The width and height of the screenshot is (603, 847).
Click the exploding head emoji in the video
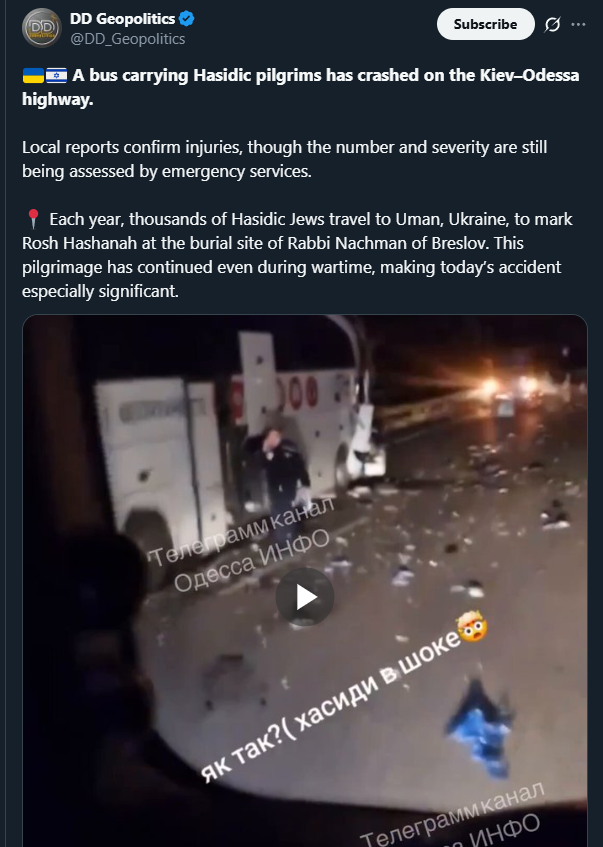tap(472, 626)
